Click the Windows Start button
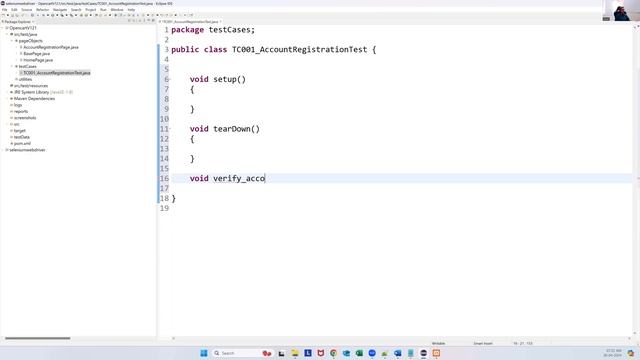The height and width of the screenshot is (360, 640). pyautogui.click(x=204, y=353)
